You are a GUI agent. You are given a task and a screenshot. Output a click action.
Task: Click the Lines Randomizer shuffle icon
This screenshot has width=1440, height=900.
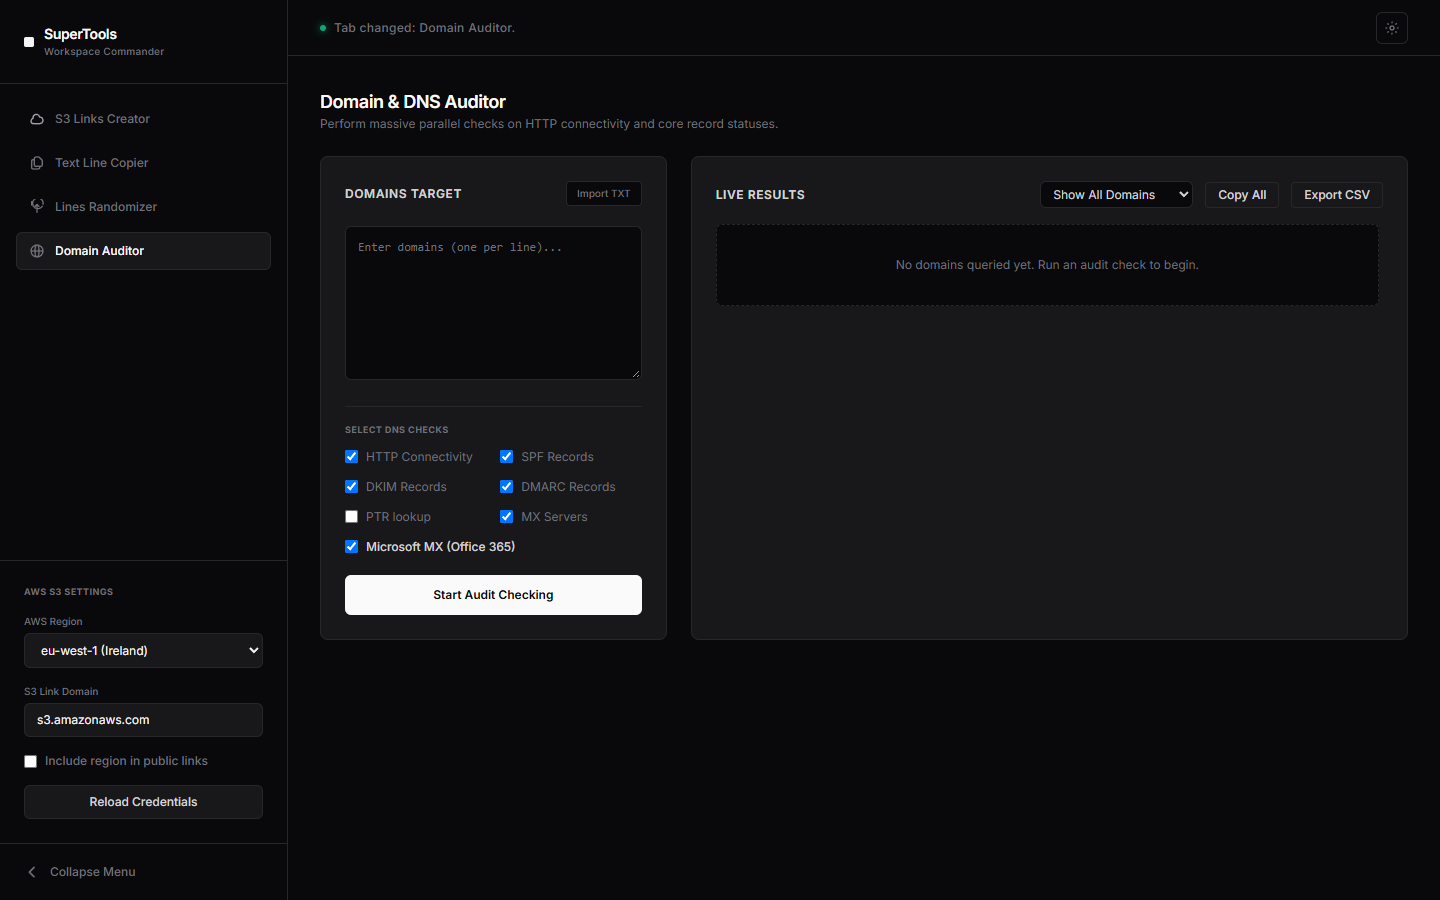coord(37,206)
